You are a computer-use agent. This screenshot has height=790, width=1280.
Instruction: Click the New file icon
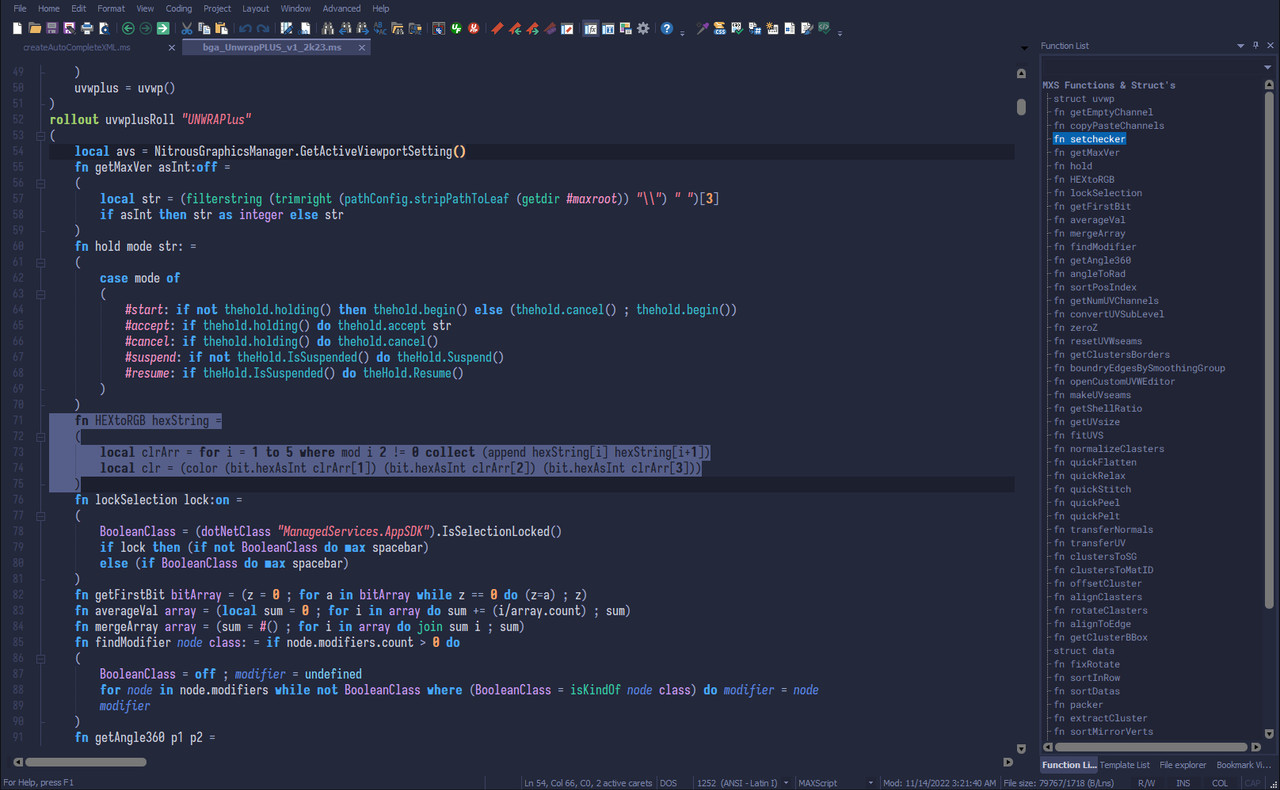[x=17, y=28]
